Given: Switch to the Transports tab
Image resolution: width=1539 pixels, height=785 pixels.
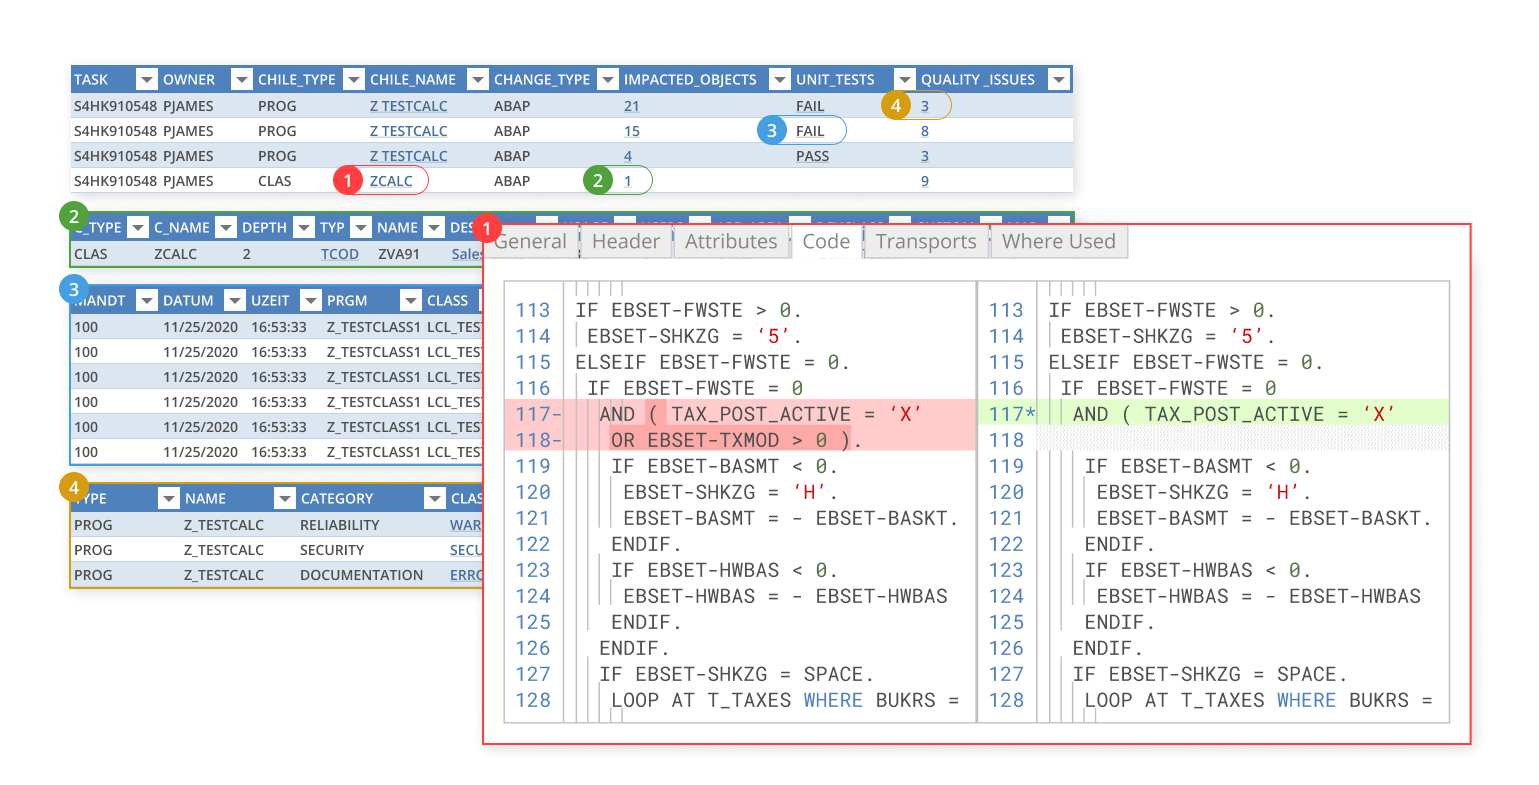Looking at the screenshot, I should (x=925, y=241).
